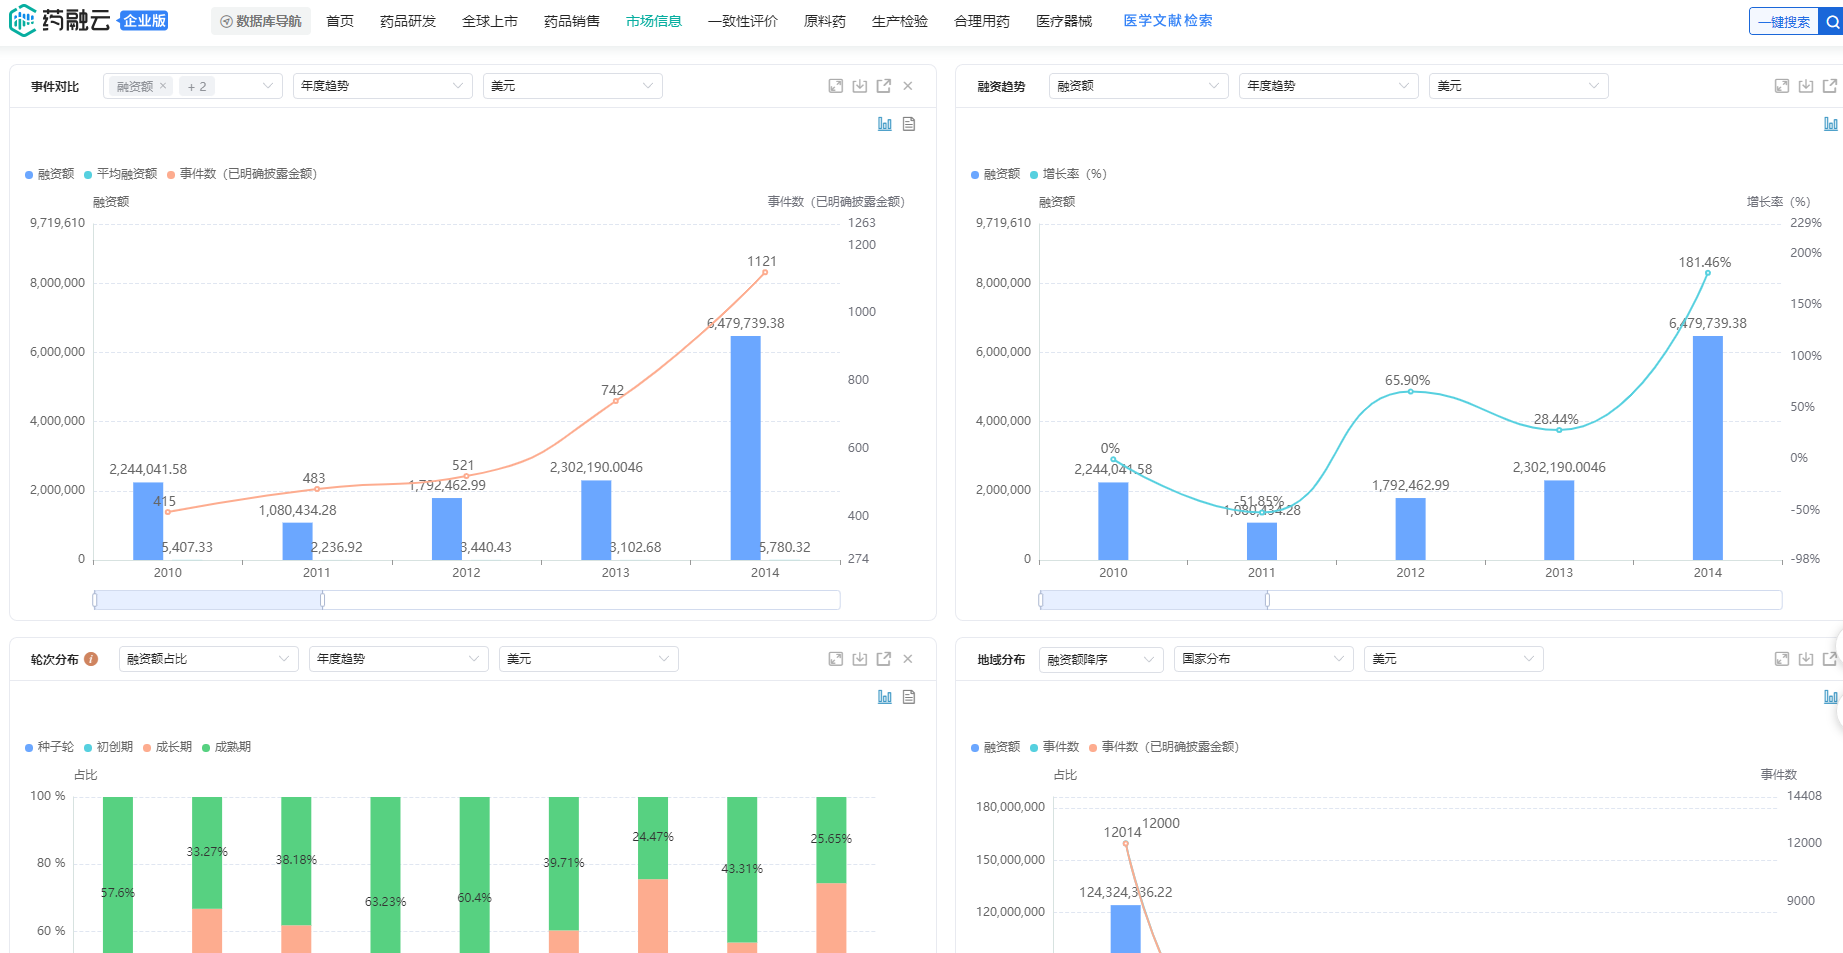The height and width of the screenshot is (953, 1843).
Task: Open 融资额降序 dropdown in 地域分布
Action: coord(1101,659)
